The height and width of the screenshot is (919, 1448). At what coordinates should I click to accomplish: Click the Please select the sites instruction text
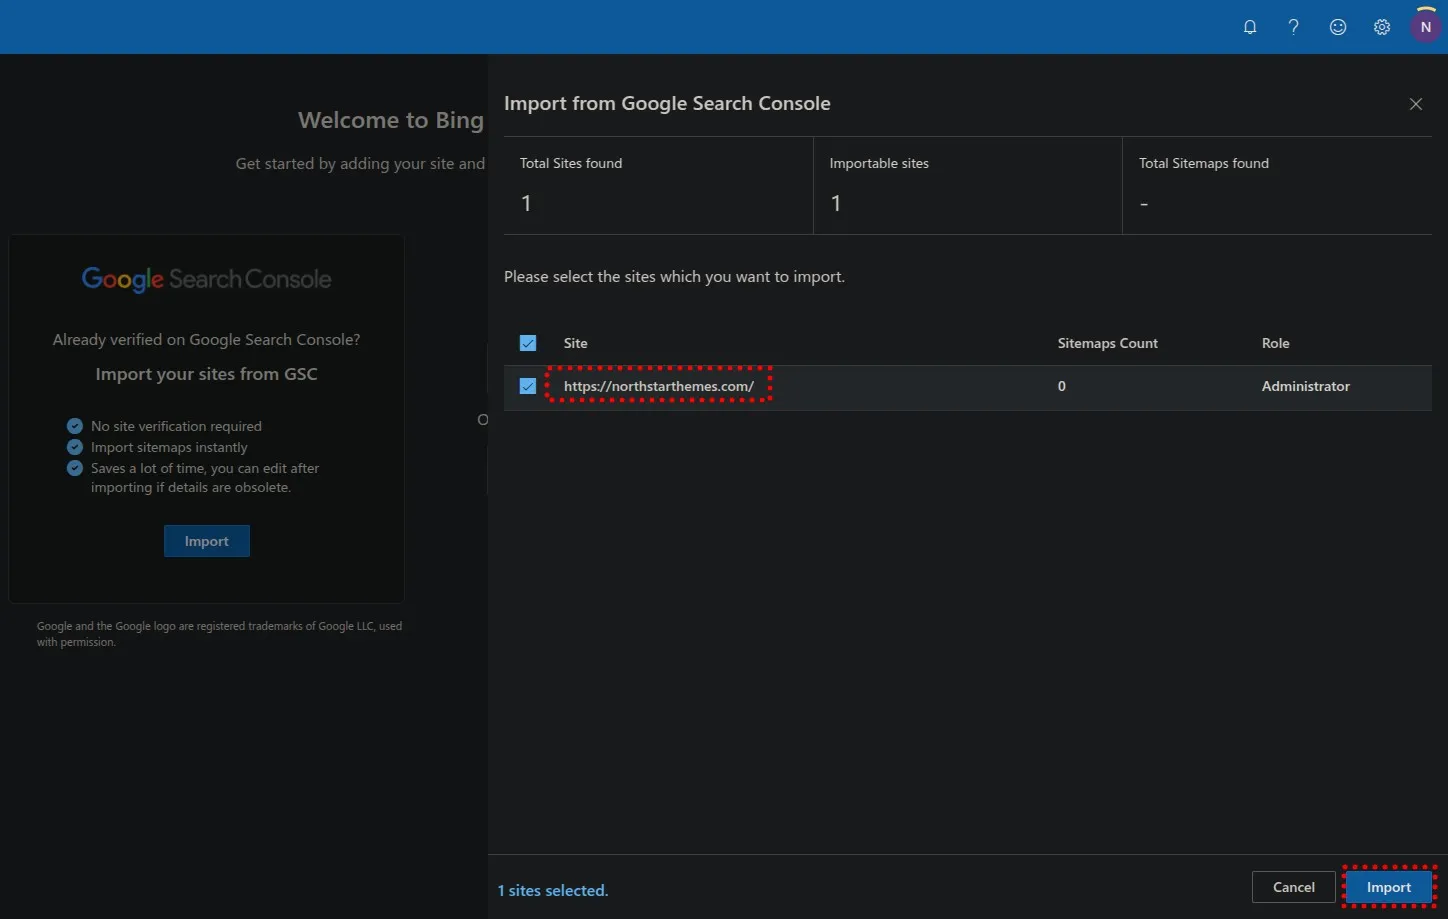(x=674, y=277)
